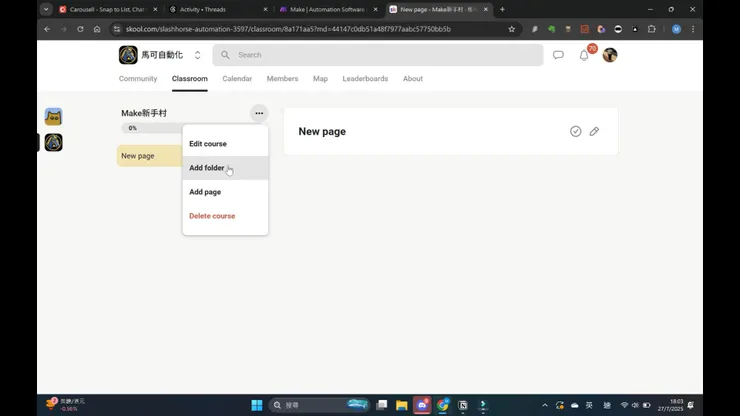Select the cat group icon in sidebar
Viewport: 740px width, 416px height.
(53, 117)
